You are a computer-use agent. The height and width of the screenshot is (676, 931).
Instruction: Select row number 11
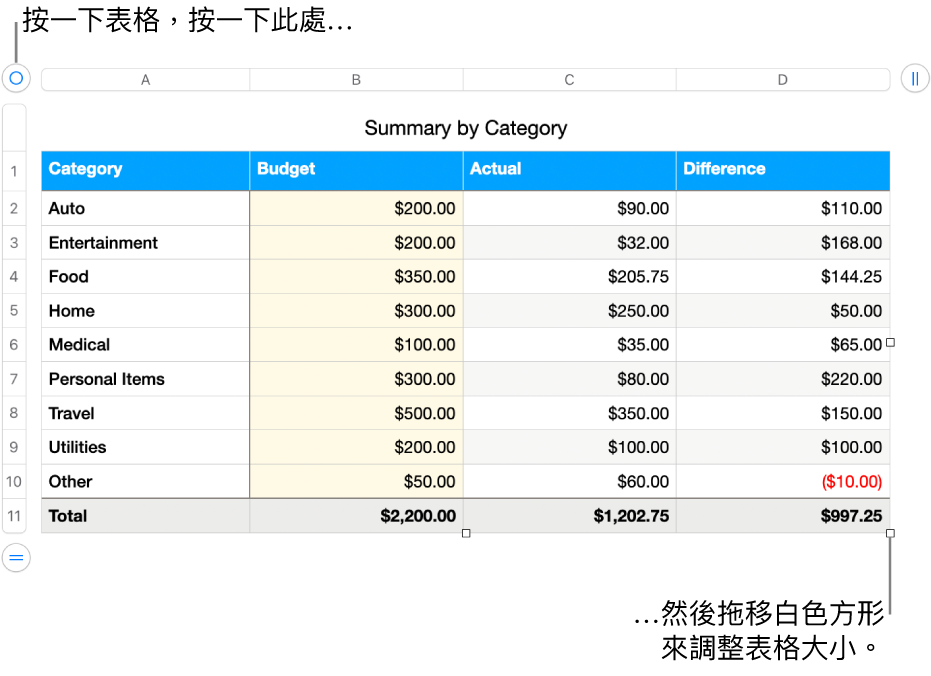pyautogui.click(x=14, y=516)
